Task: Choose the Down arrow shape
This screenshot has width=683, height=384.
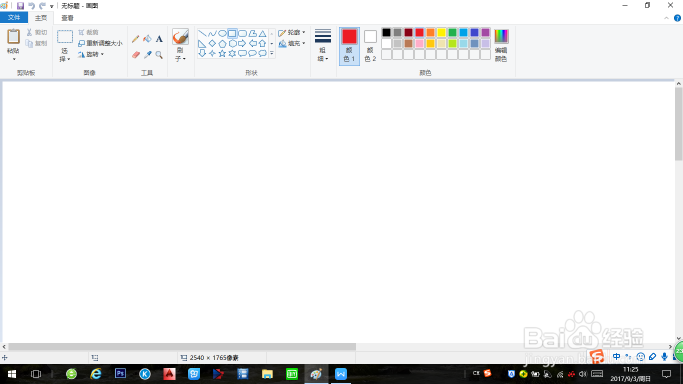Action: tap(202, 54)
